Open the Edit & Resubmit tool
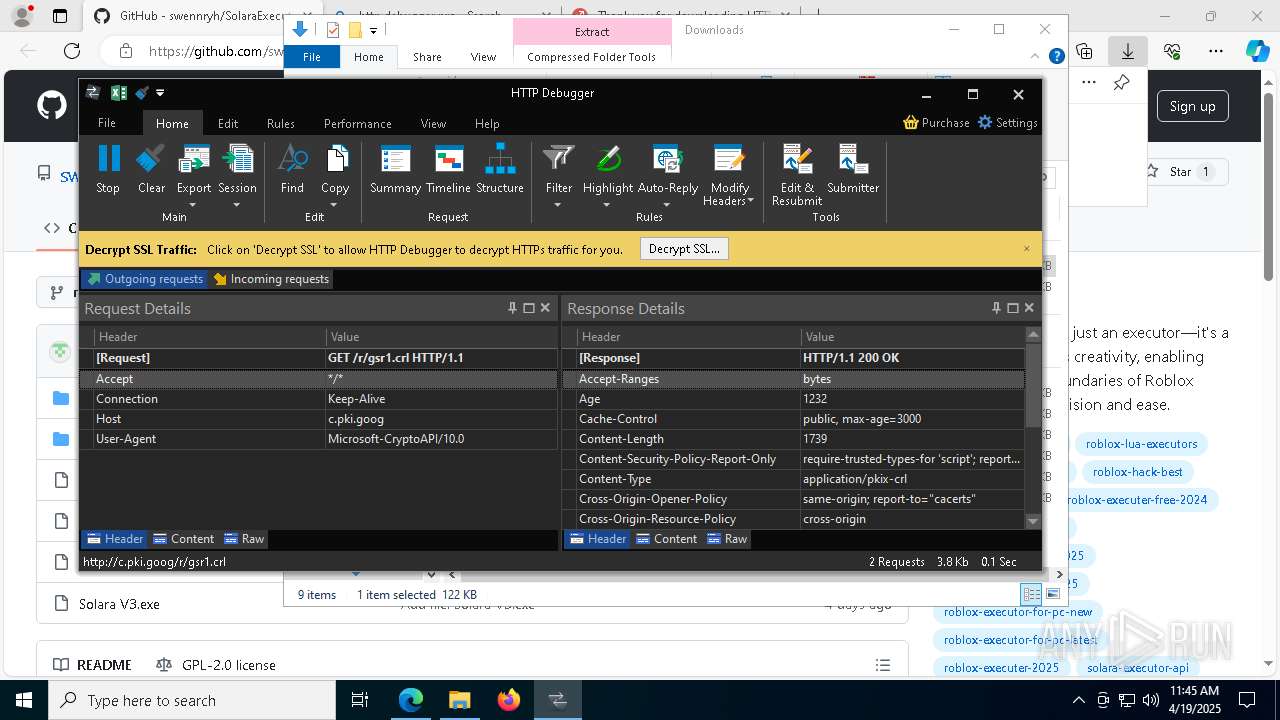1280x720 pixels. coord(796,174)
